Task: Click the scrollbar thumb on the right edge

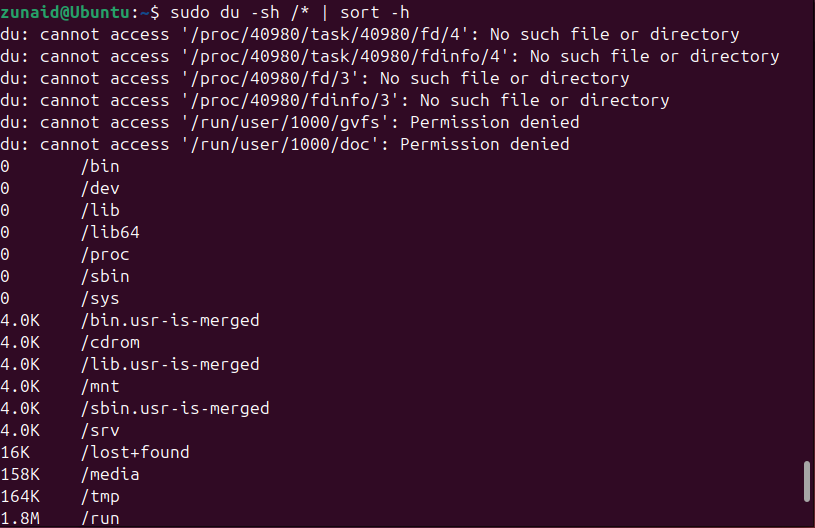Action: pos(807,481)
